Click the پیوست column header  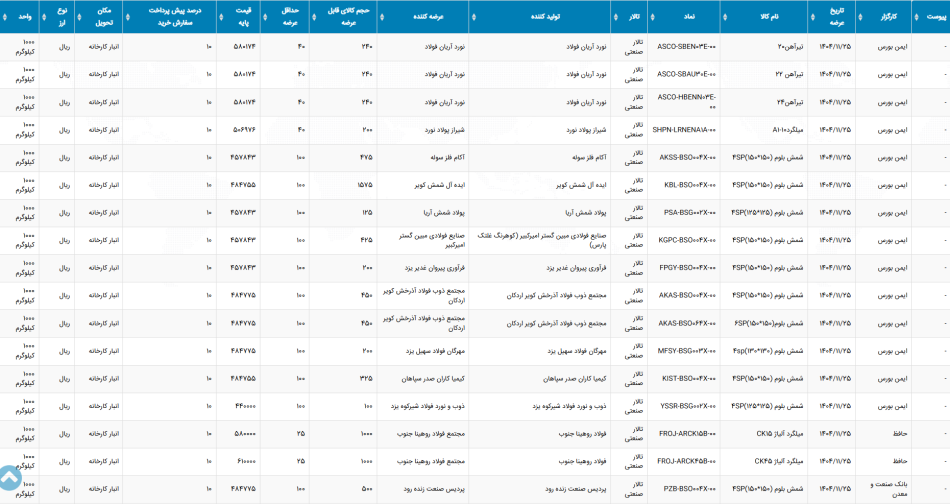pyautogui.click(x=931, y=17)
